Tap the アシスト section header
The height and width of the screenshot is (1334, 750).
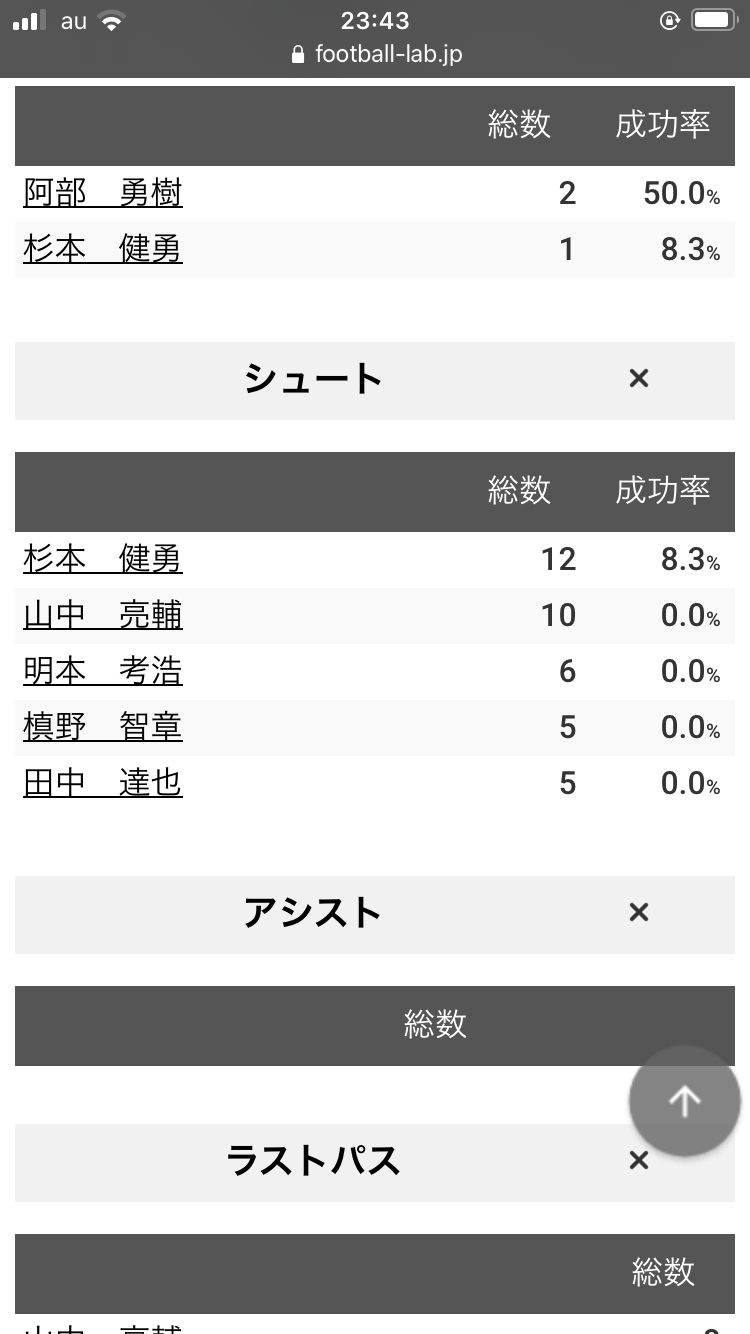click(312, 913)
